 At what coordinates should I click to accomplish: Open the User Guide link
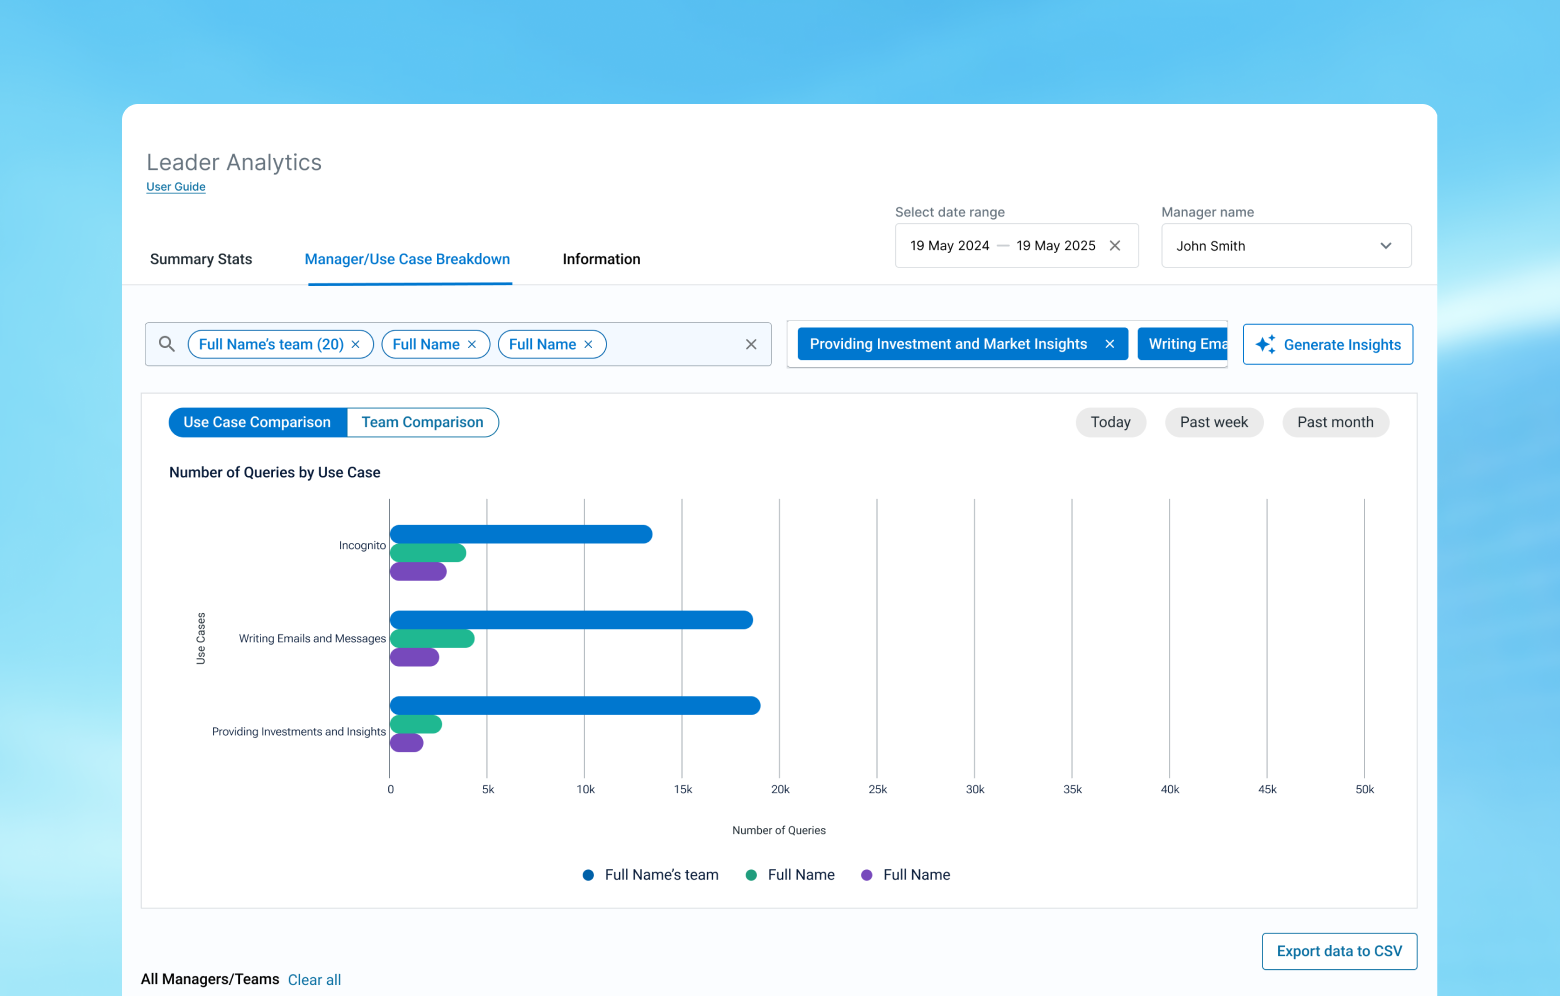click(x=176, y=187)
